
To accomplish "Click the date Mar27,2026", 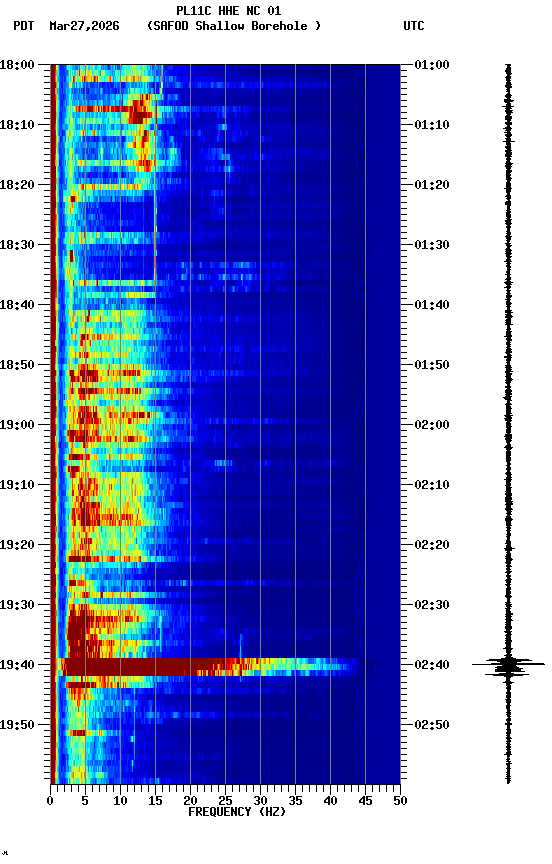I will point(84,26).
